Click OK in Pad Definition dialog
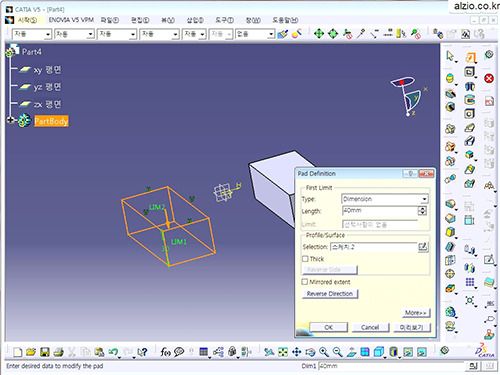The width and height of the screenshot is (500, 375). [329, 327]
